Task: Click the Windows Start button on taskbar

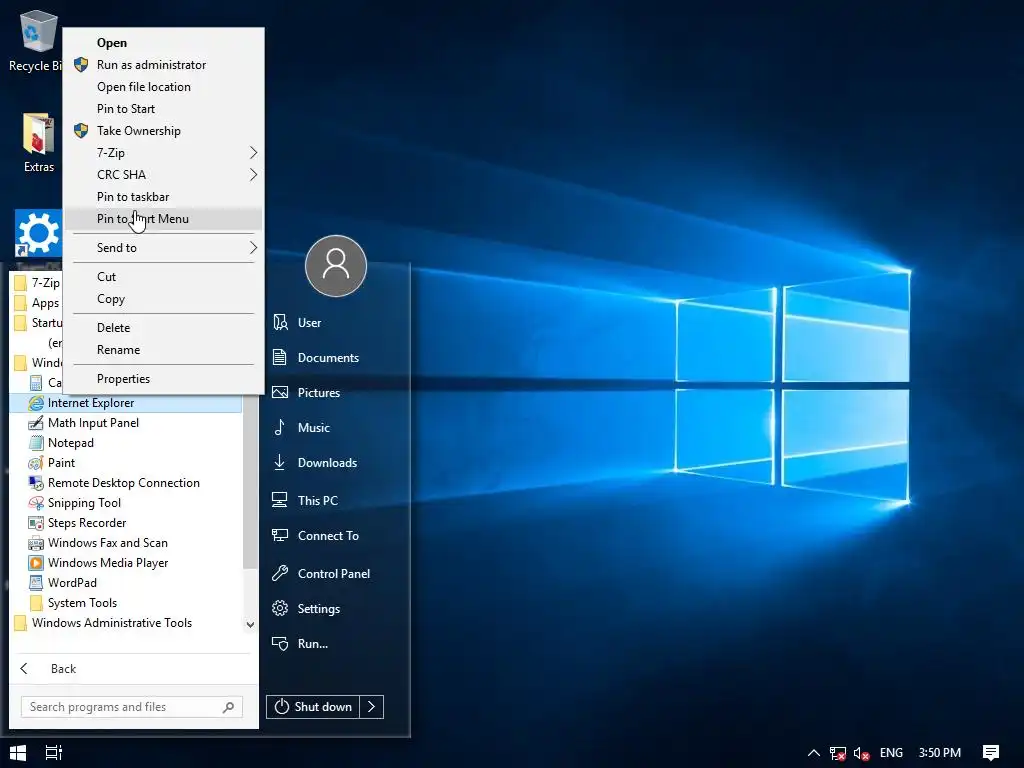Action: tap(18, 752)
